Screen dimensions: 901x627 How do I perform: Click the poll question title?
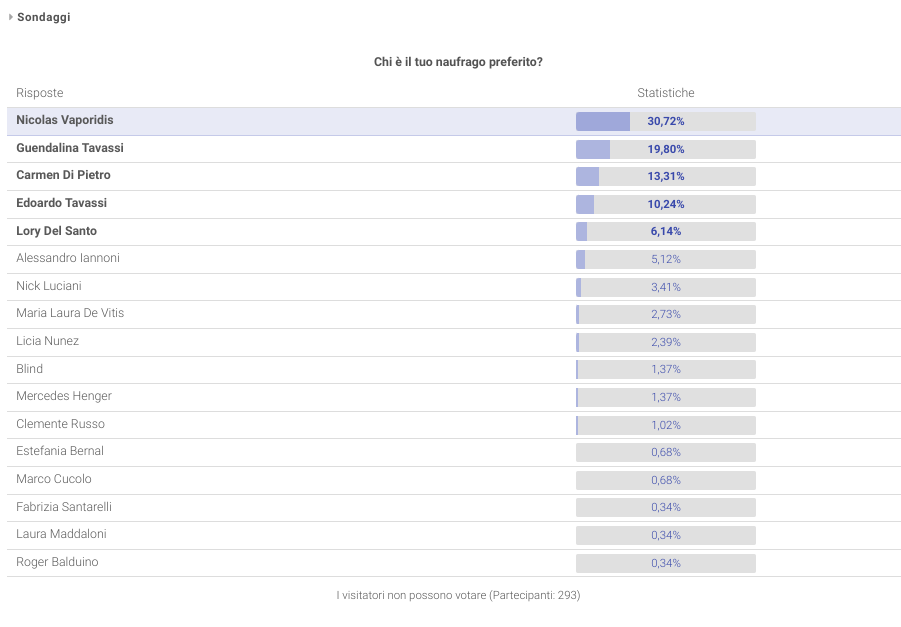458,62
